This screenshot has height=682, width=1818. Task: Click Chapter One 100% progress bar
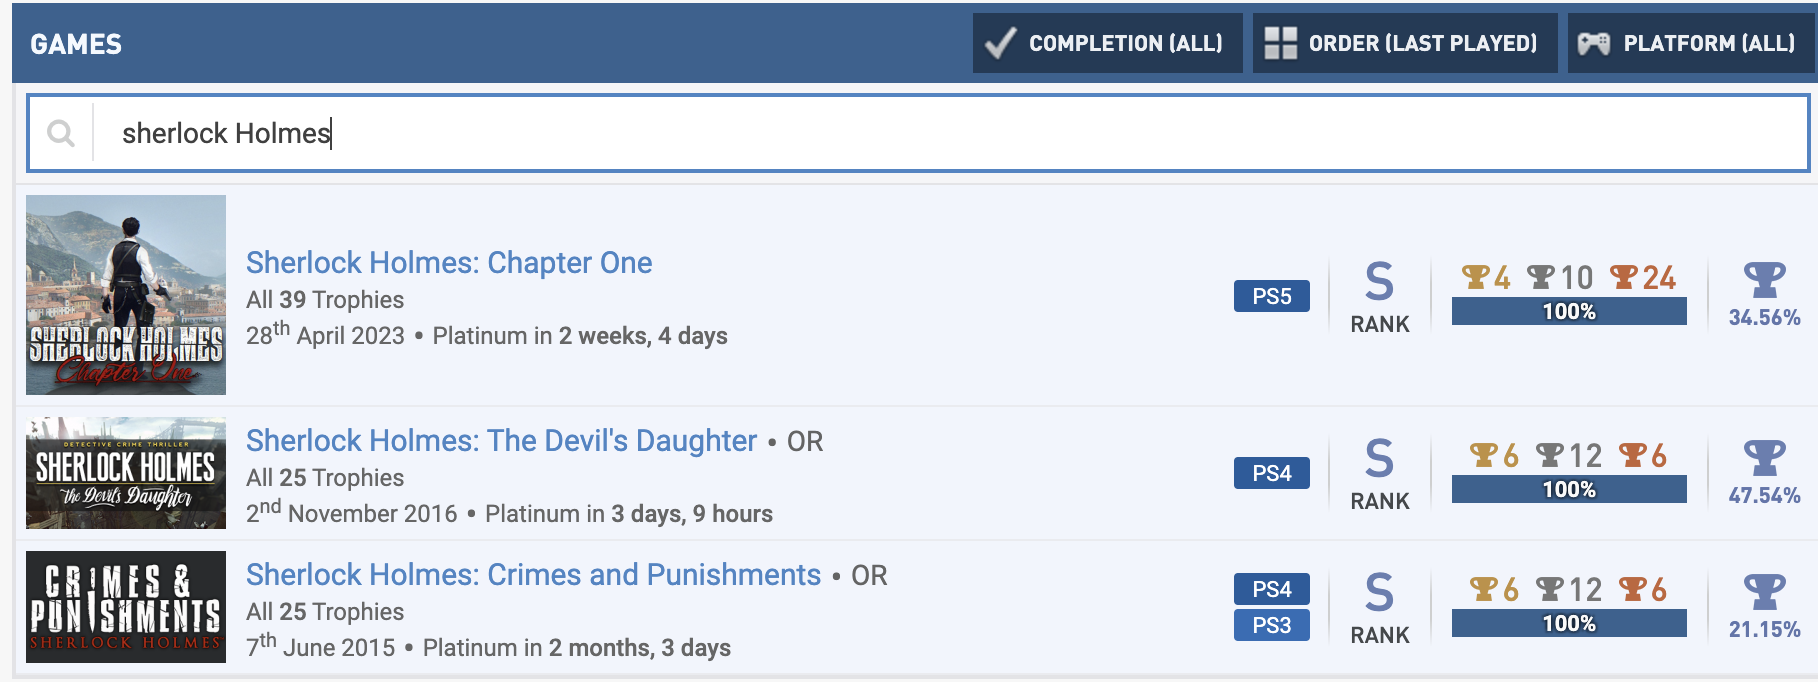1569,311
